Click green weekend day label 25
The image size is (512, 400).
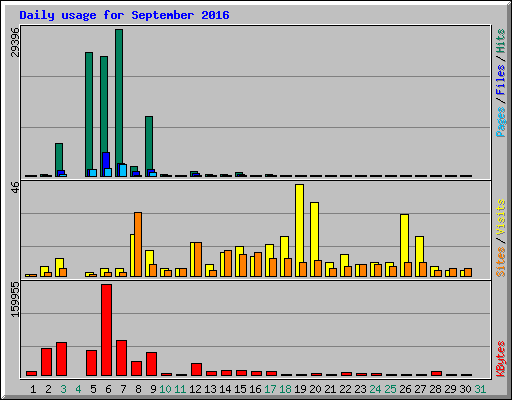tap(390, 389)
